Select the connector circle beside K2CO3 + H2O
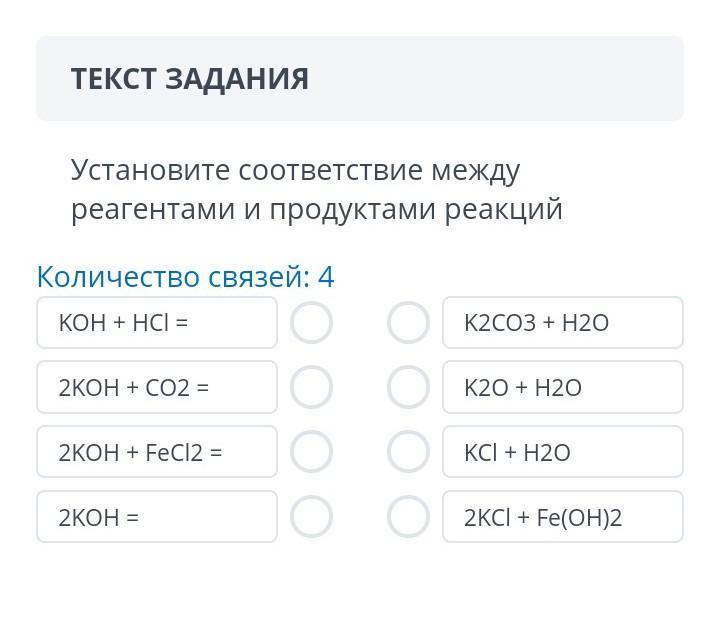This screenshot has width=720, height=629. [408, 323]
